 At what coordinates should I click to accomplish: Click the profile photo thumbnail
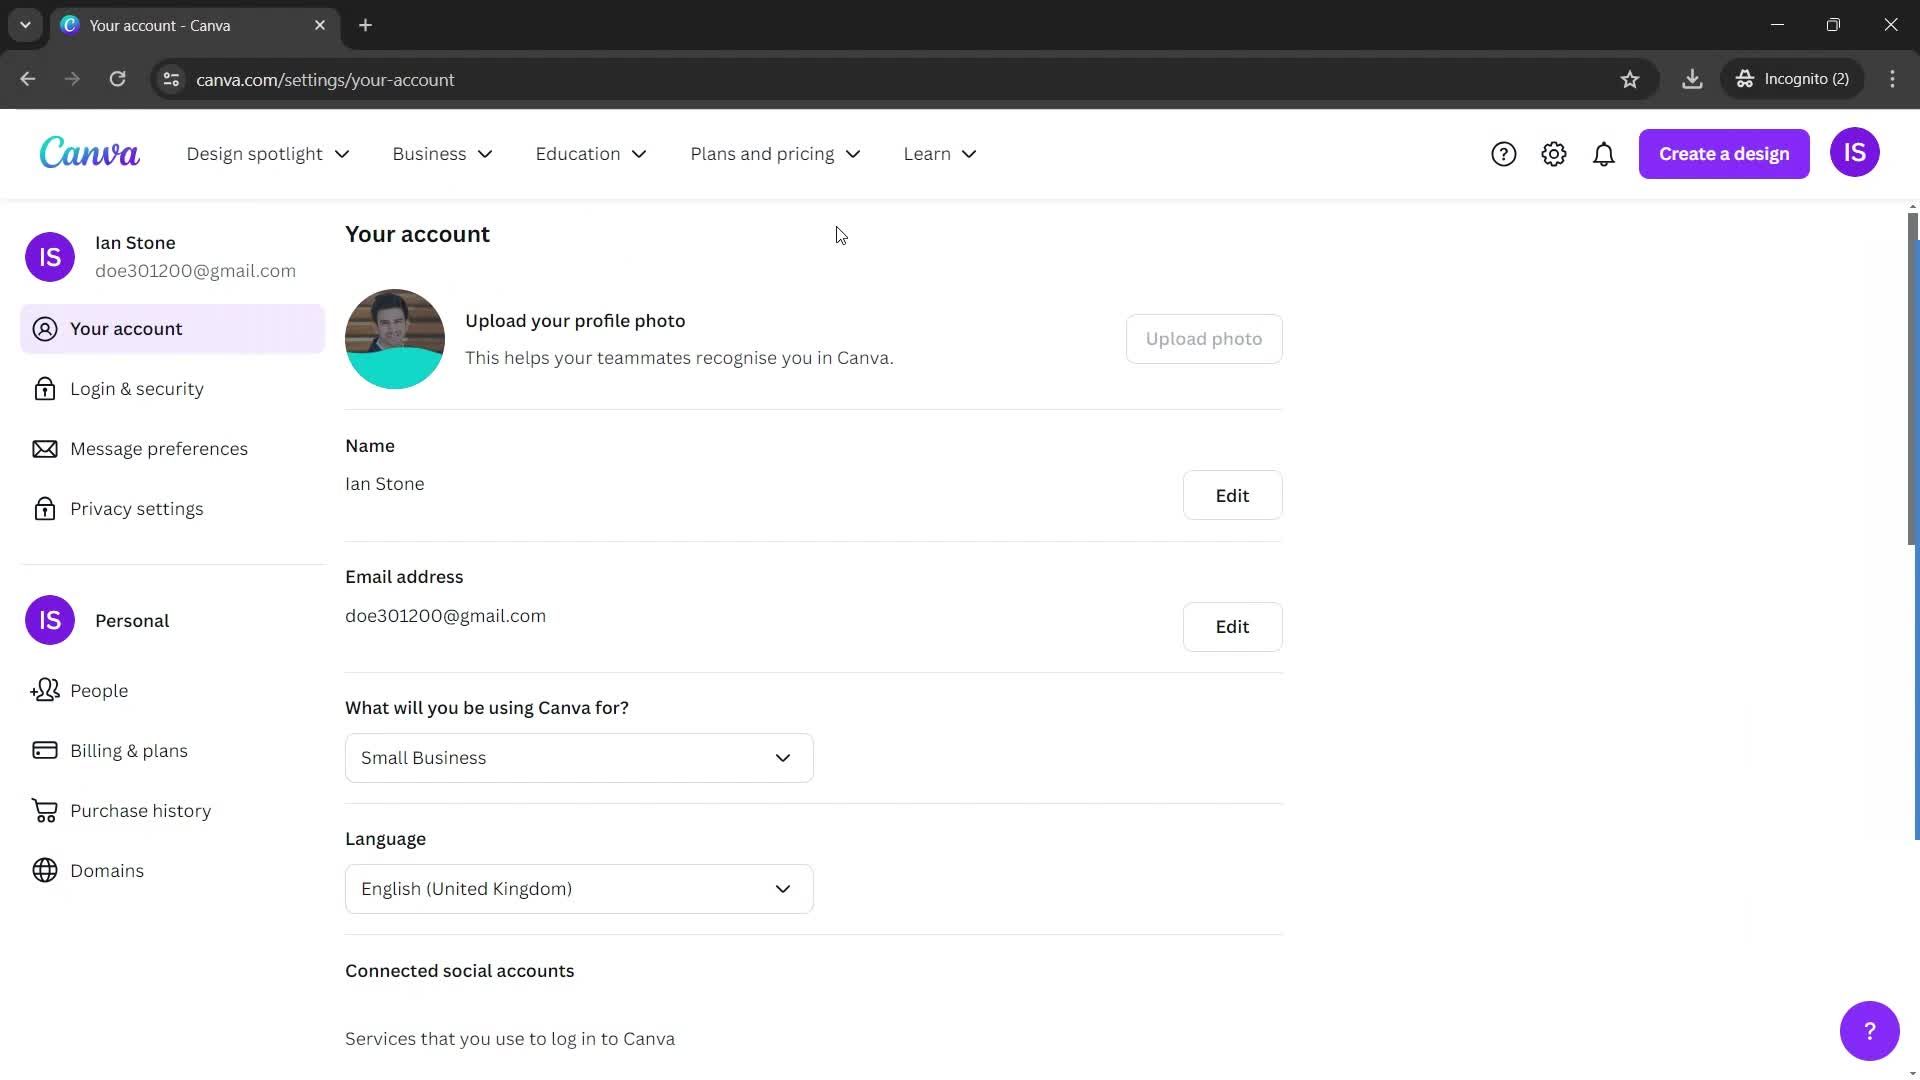tap(394, 339)
